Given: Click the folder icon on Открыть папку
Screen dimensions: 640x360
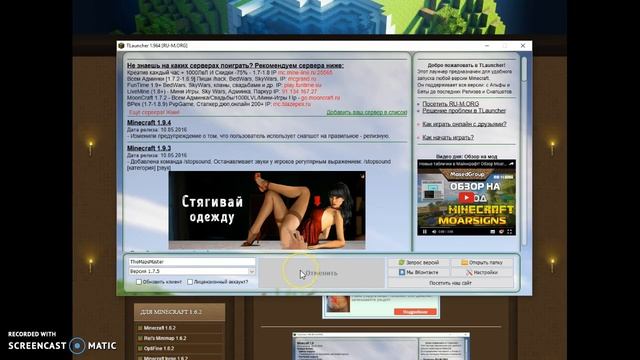Looking at the screenshot, I should pyautogui.click(x=464, y=262).
